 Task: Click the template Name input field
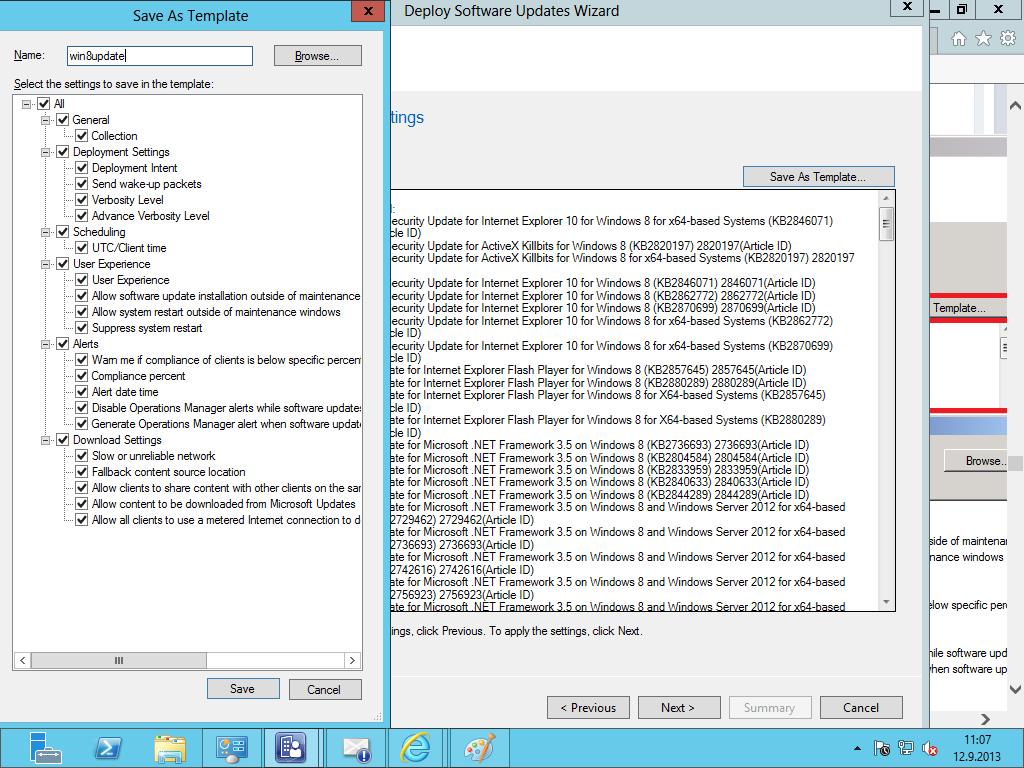coord(160,56)
